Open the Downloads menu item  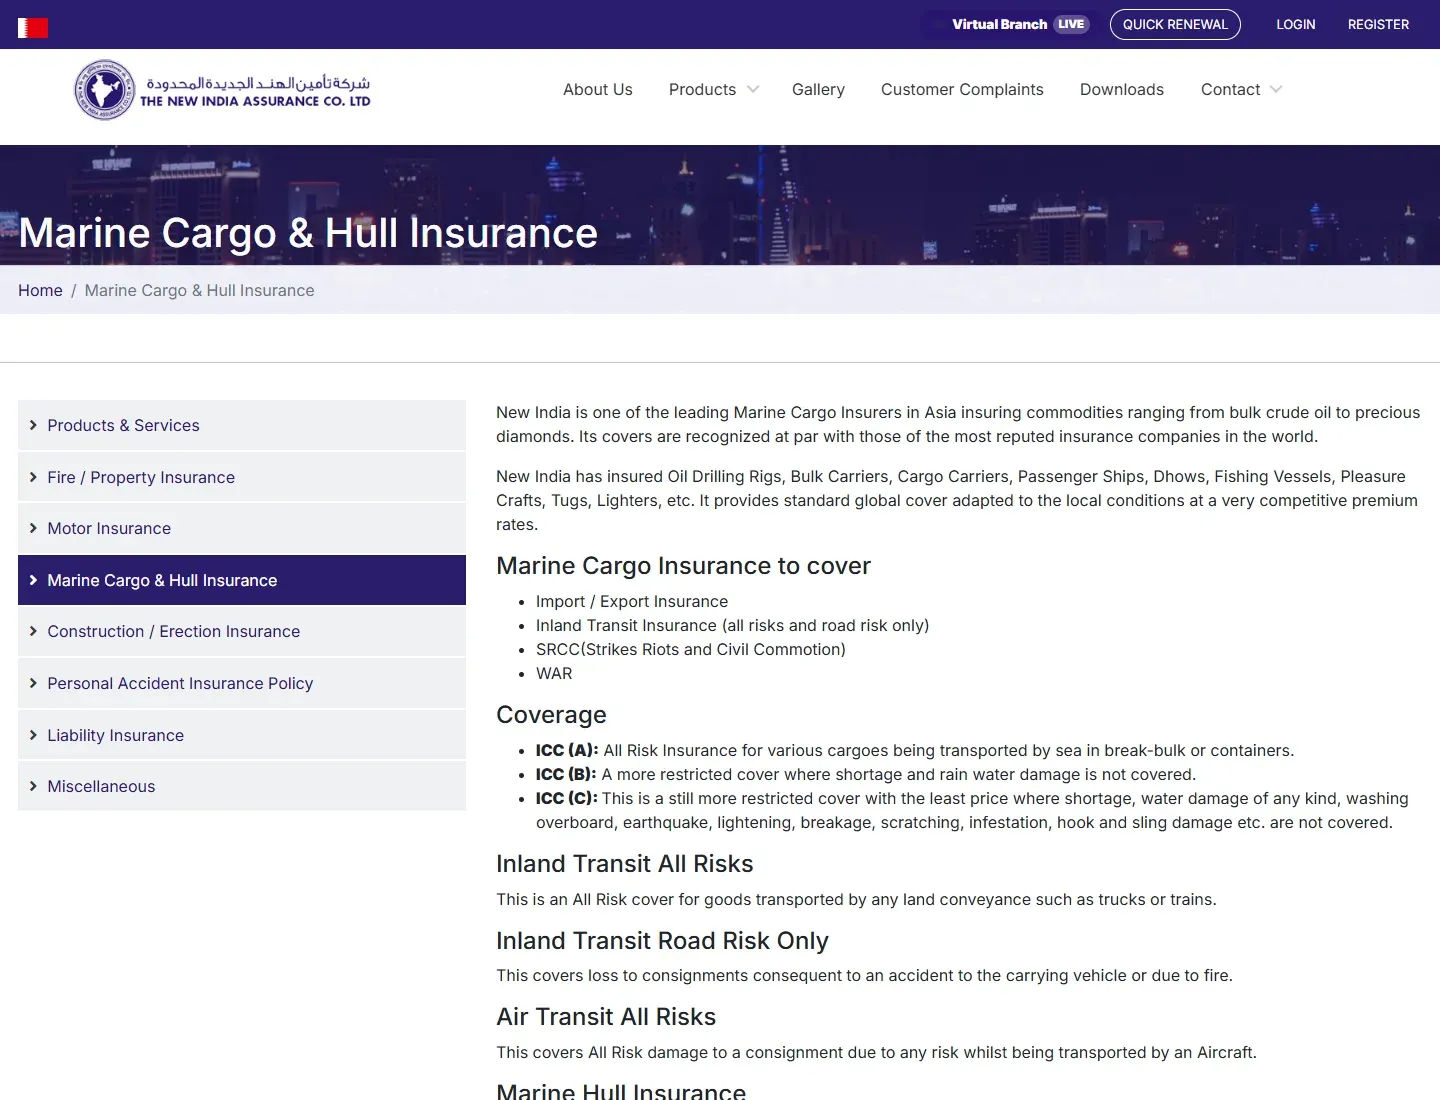tap(1122, 89)
